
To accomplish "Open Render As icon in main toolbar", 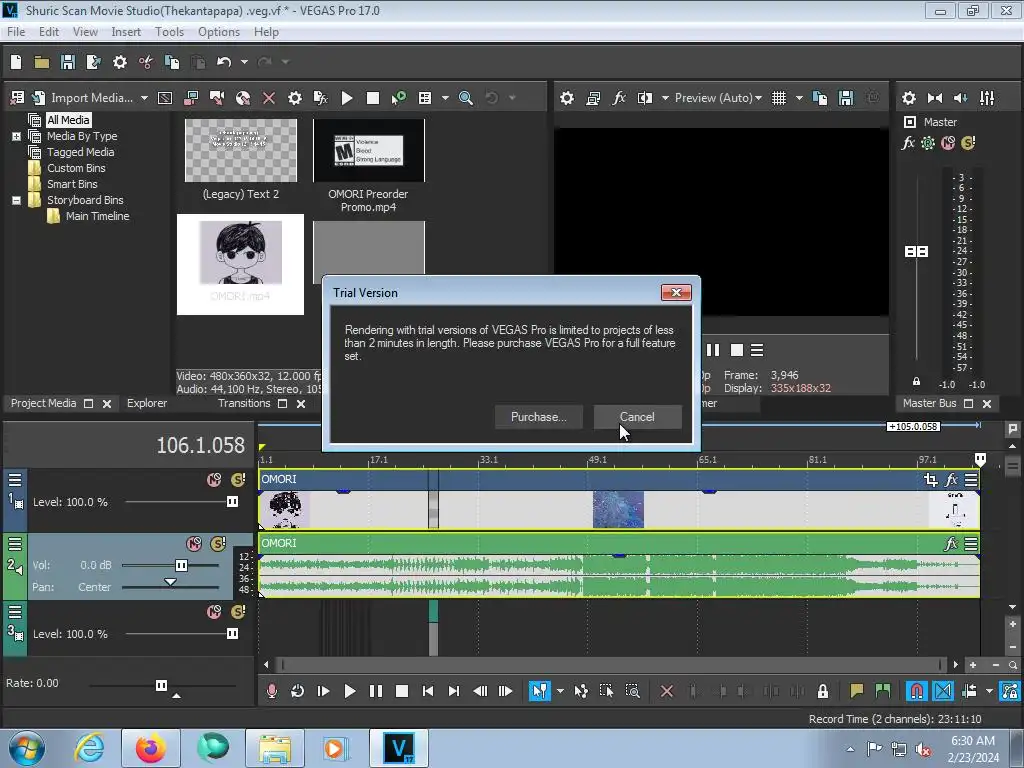I will [93, 62].
